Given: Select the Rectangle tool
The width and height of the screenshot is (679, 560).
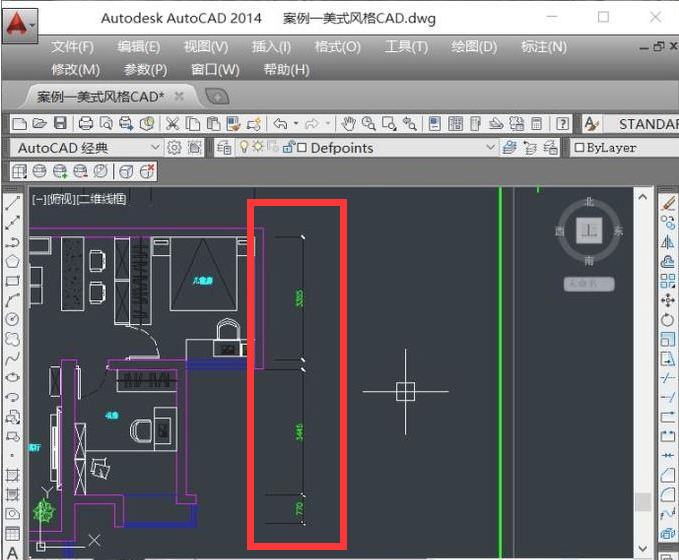Looking at the screenshot, I should pyautogui.click(x=13, y=280).
